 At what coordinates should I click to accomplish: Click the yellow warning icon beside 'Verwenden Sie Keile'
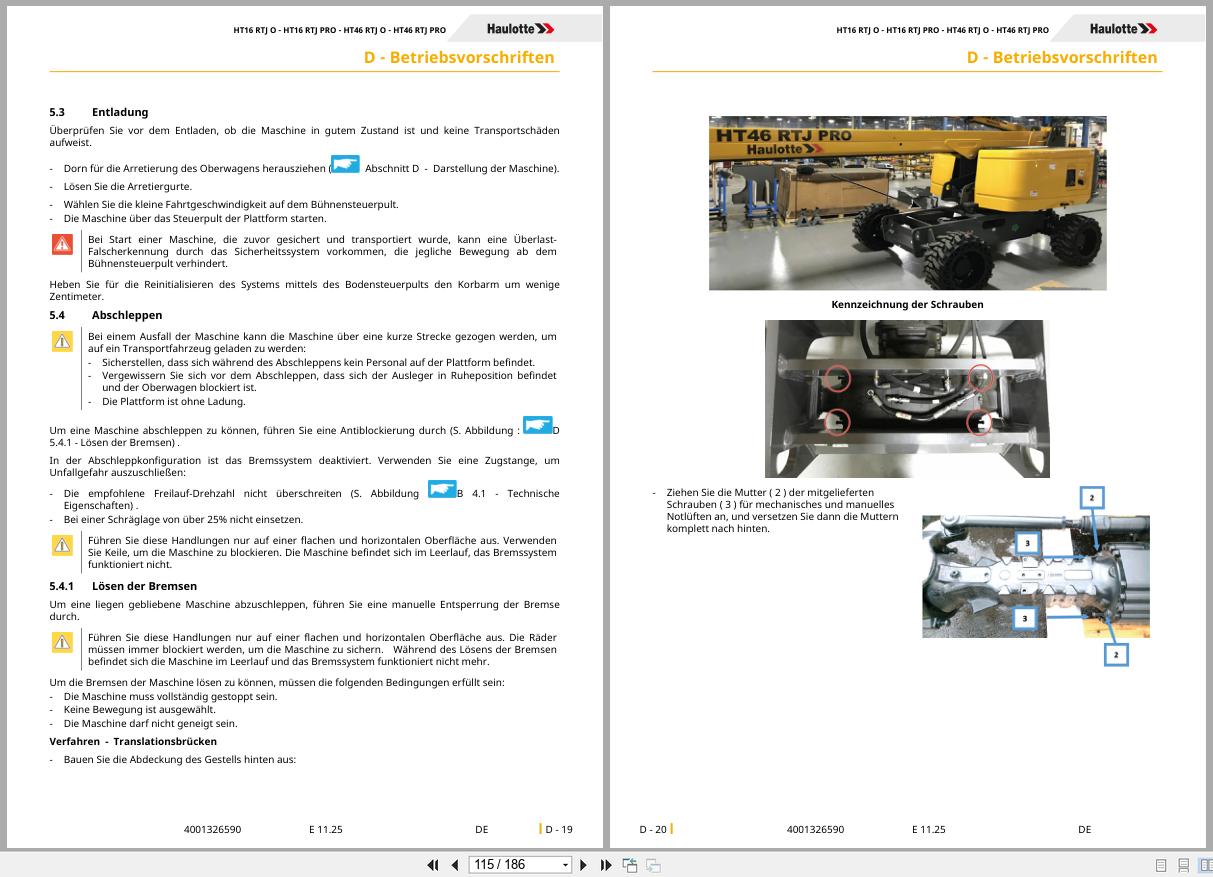tap(63, 545)
